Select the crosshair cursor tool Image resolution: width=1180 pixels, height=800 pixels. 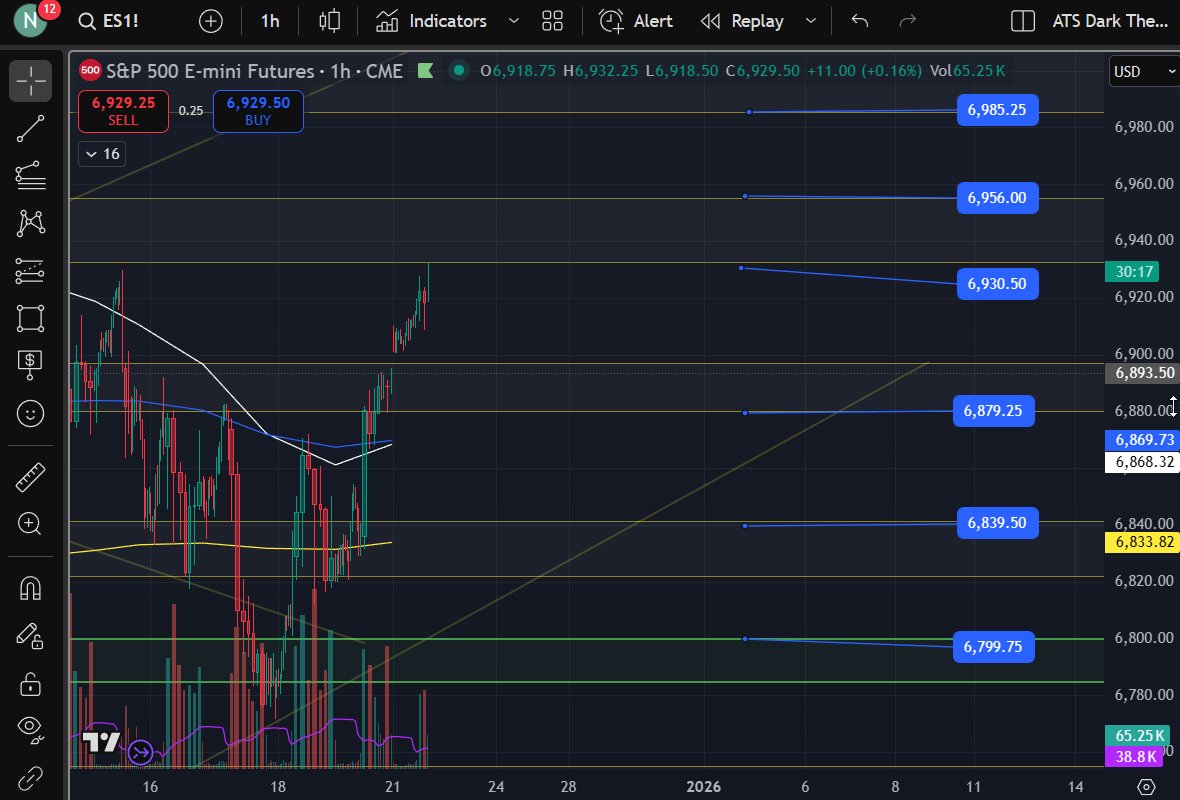coord(30,81)
